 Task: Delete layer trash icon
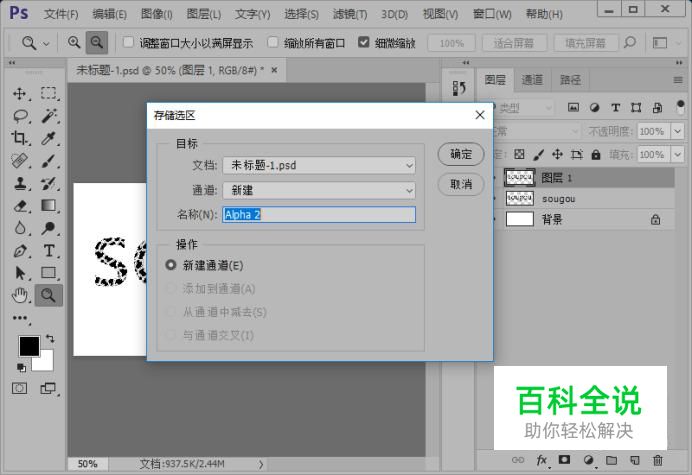coord(658,460)
